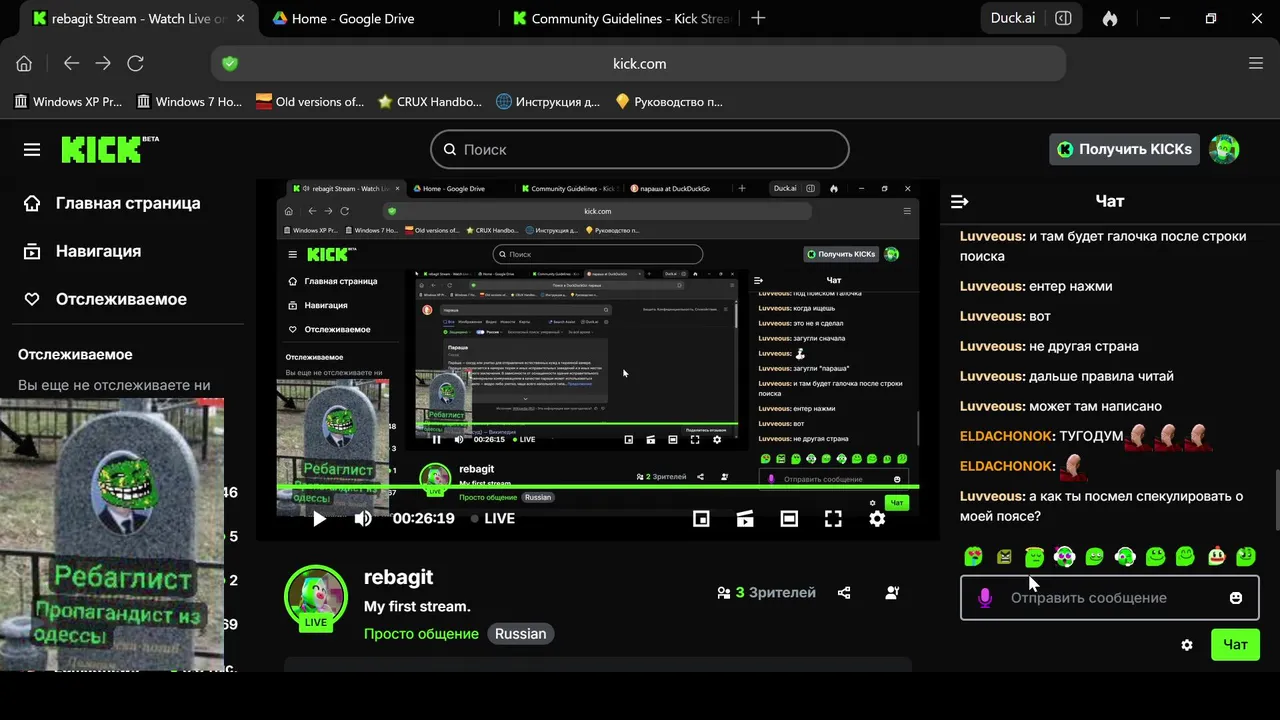Insert the heart-eyes drooling emote

[x=973, y=556]
